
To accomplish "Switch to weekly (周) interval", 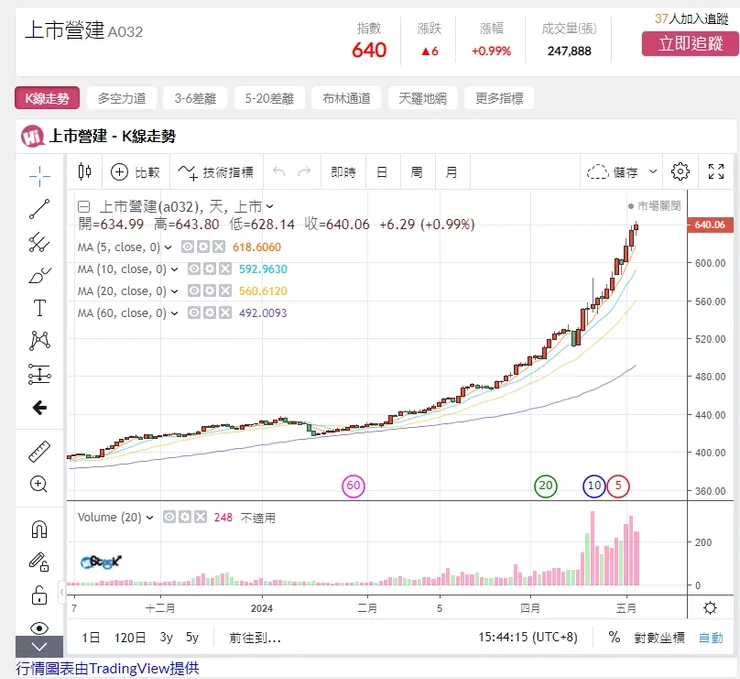I will pyautogui.click(x=416, y=172).
